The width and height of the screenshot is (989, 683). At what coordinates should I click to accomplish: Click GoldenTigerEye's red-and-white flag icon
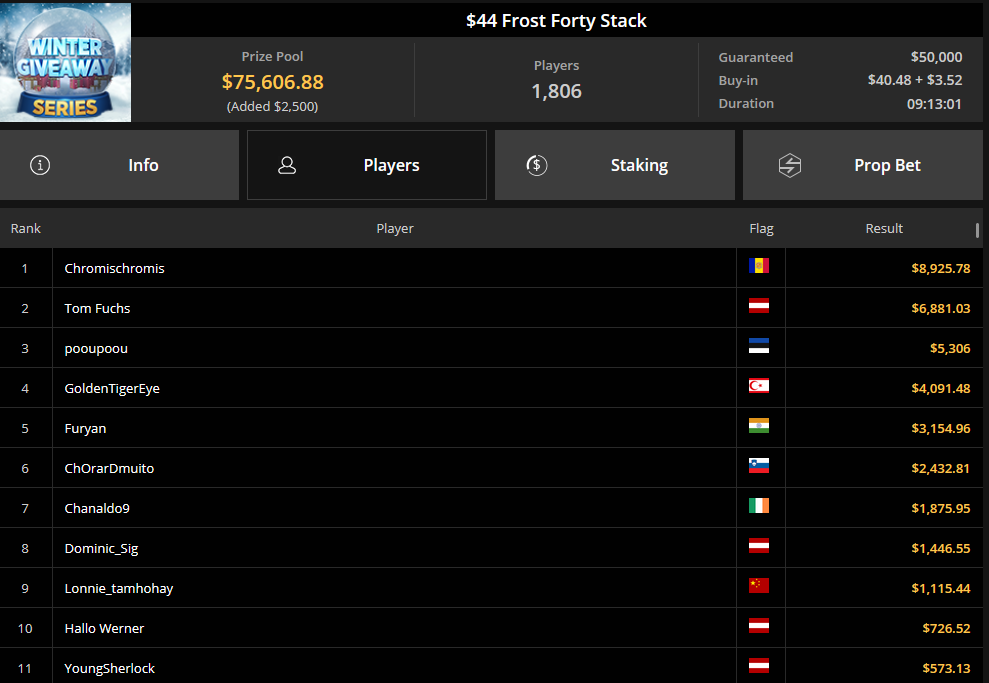pos(759,385)
